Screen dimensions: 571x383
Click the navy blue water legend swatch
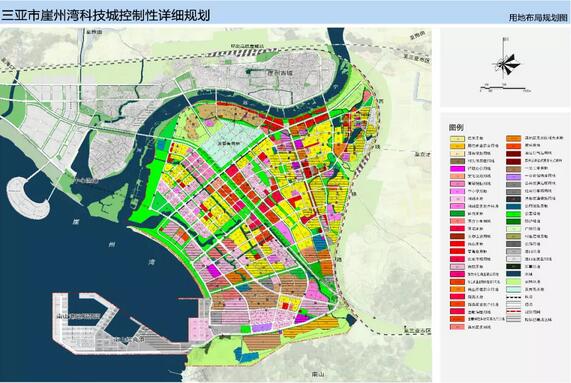513,274
